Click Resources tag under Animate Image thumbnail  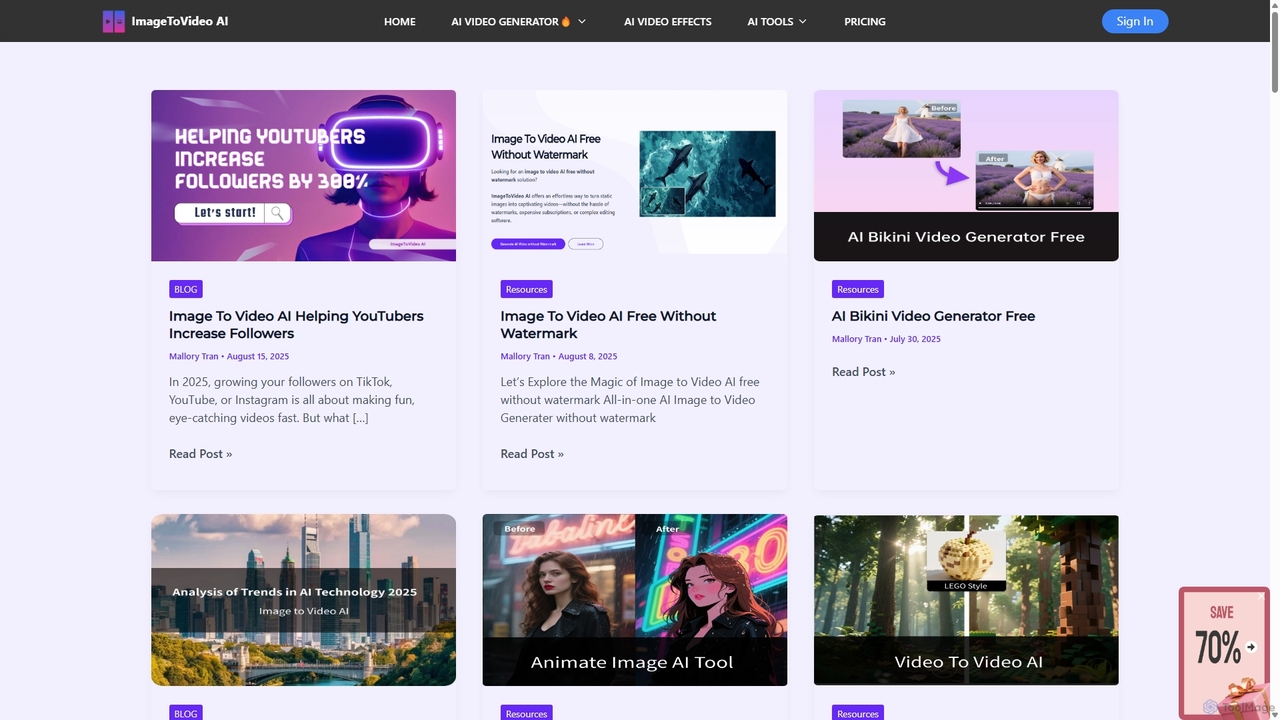(526, 713)
